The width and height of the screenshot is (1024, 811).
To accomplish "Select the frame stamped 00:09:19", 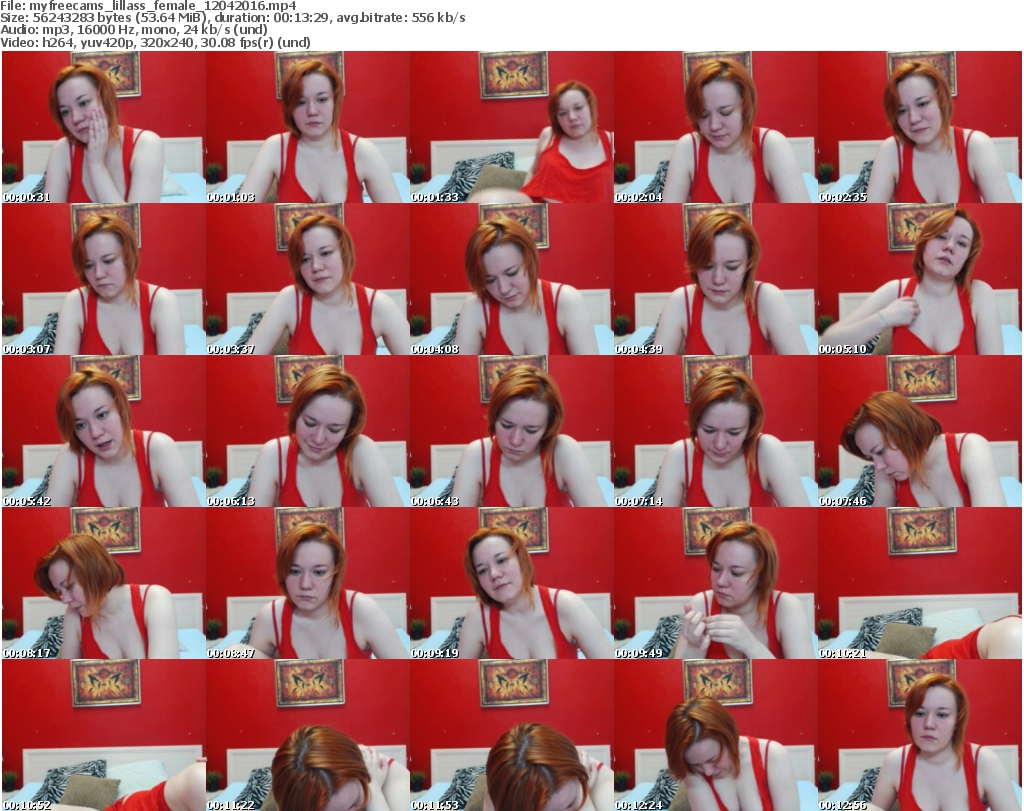I will point(511,582).
